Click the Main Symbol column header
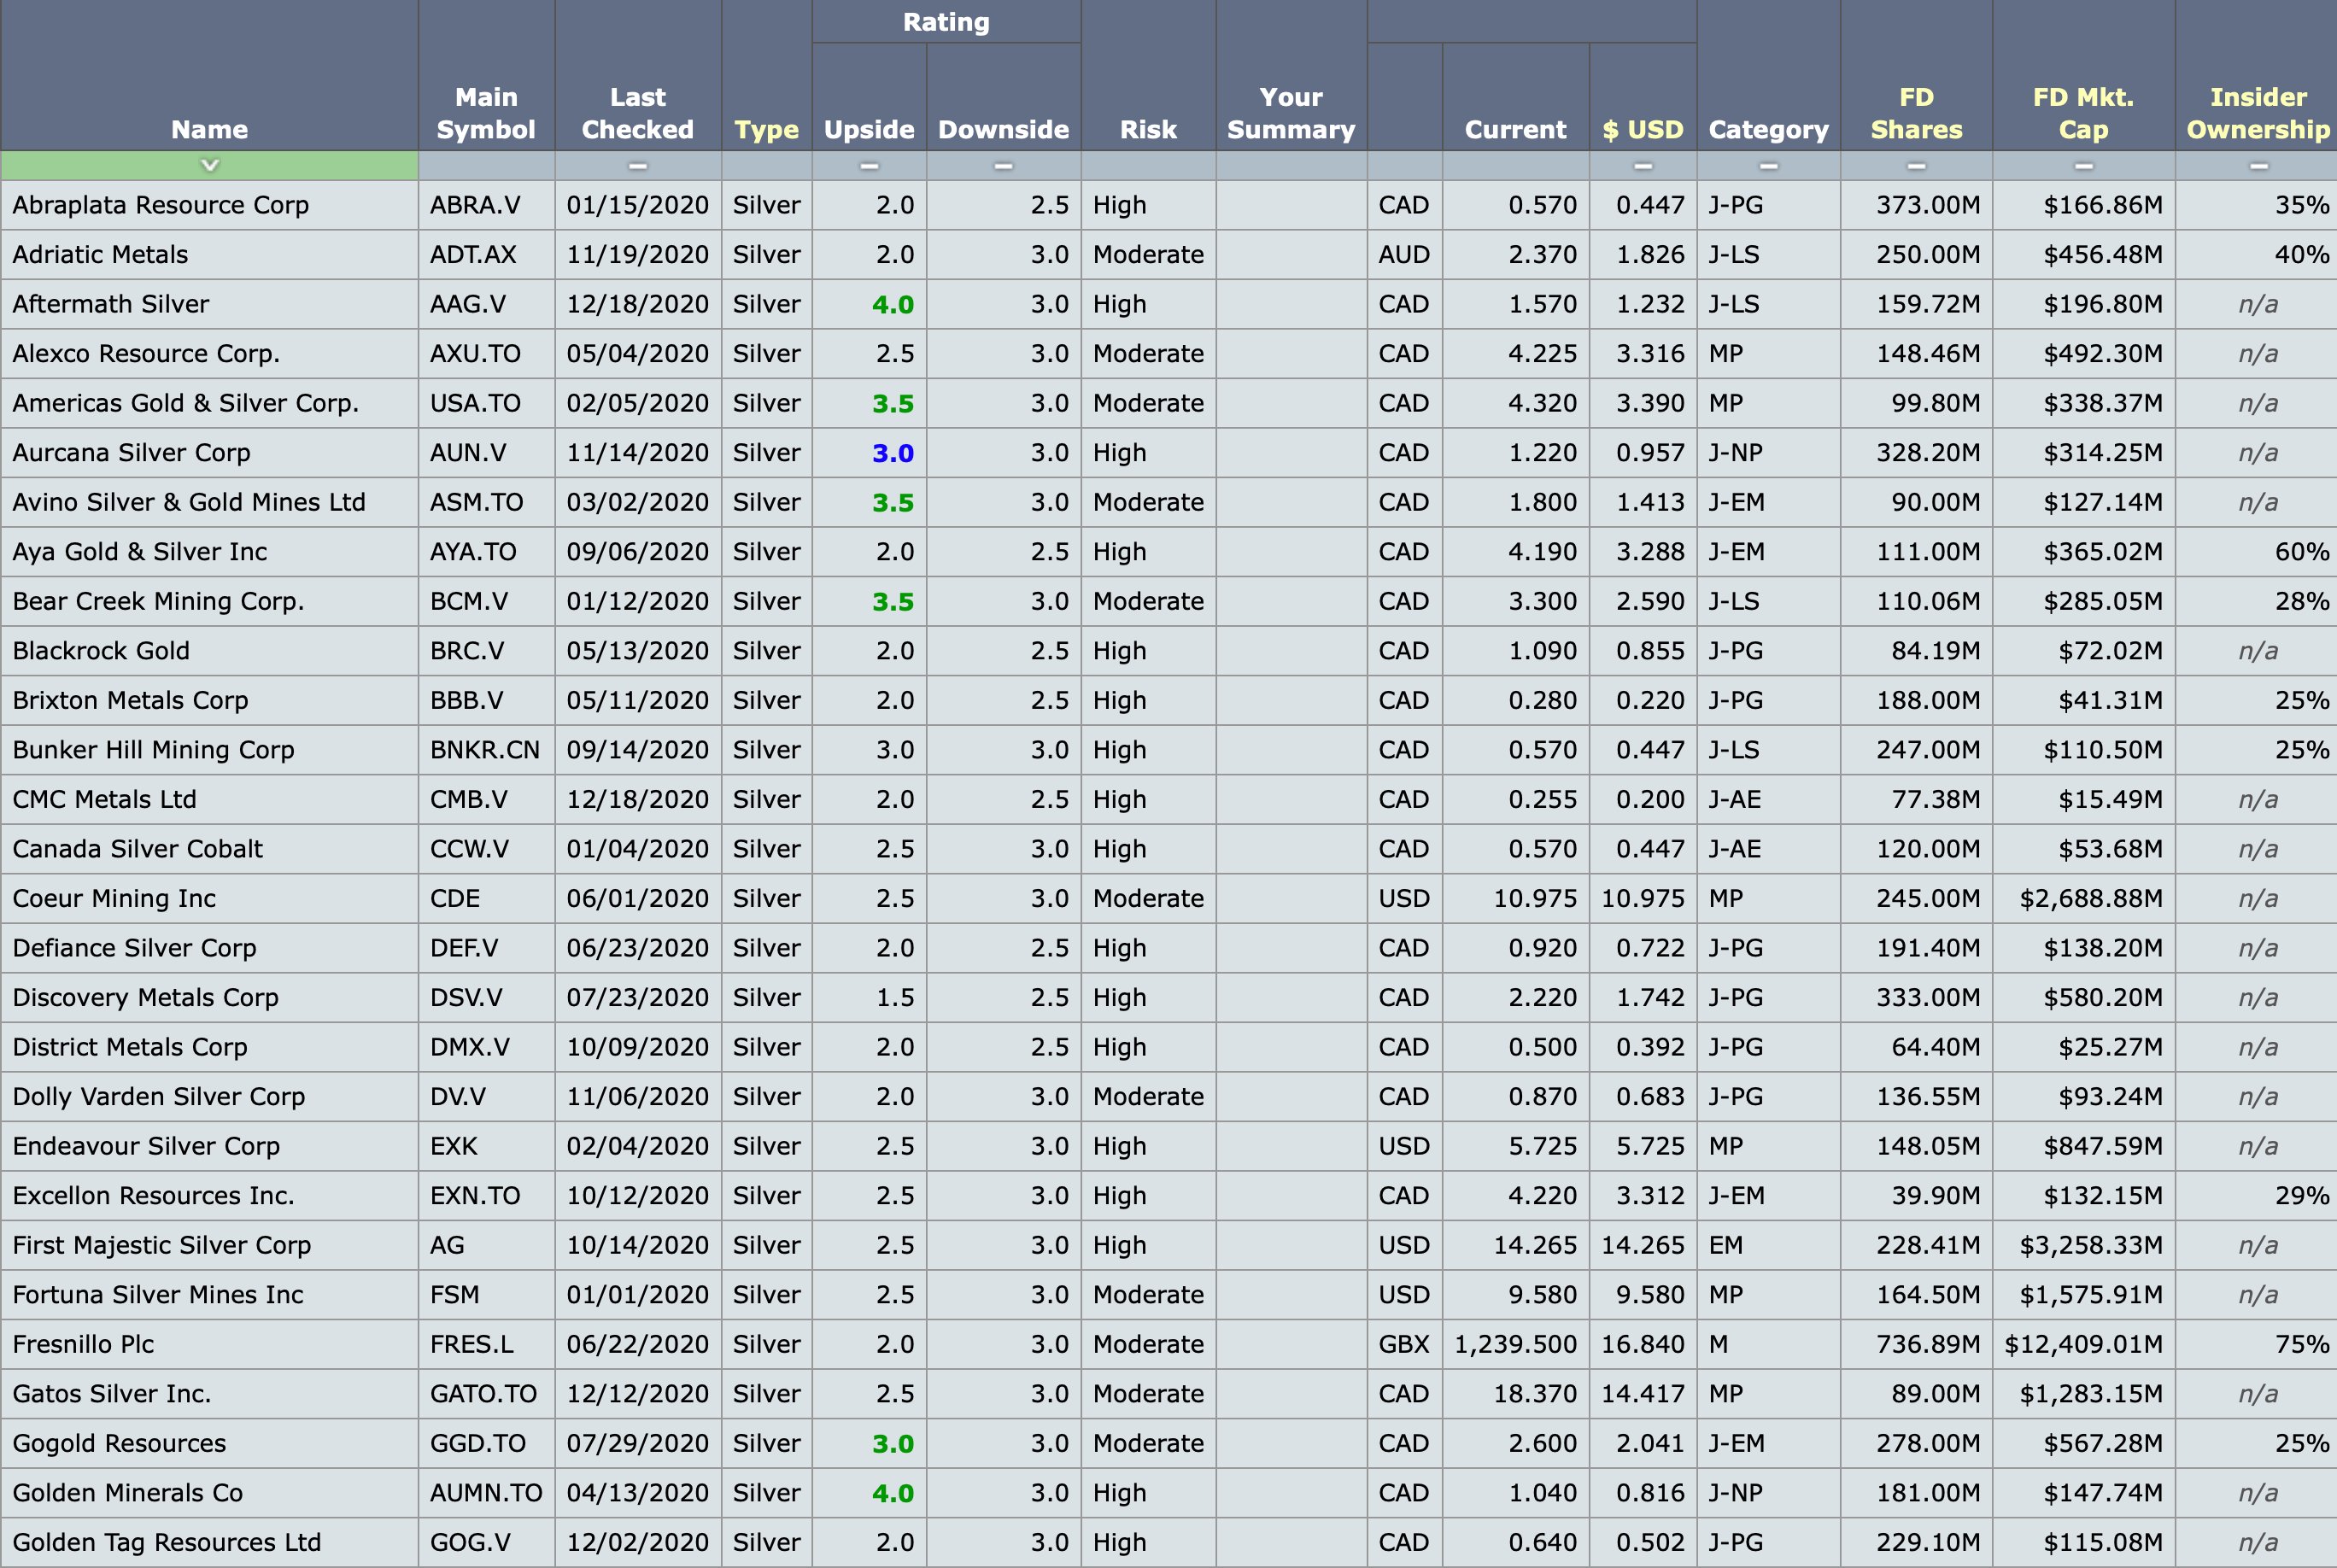 pyautogui.click(x=486, y=113)
